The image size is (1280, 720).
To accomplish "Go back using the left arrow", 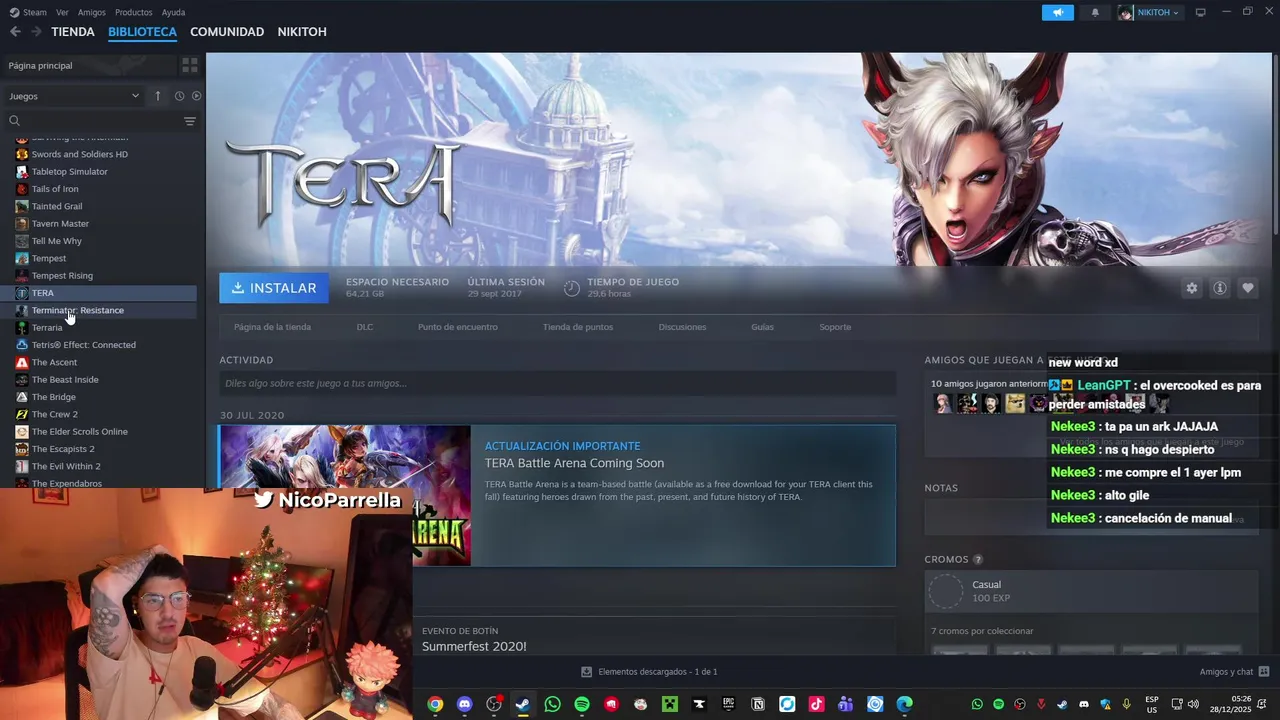I will [15, 32].
